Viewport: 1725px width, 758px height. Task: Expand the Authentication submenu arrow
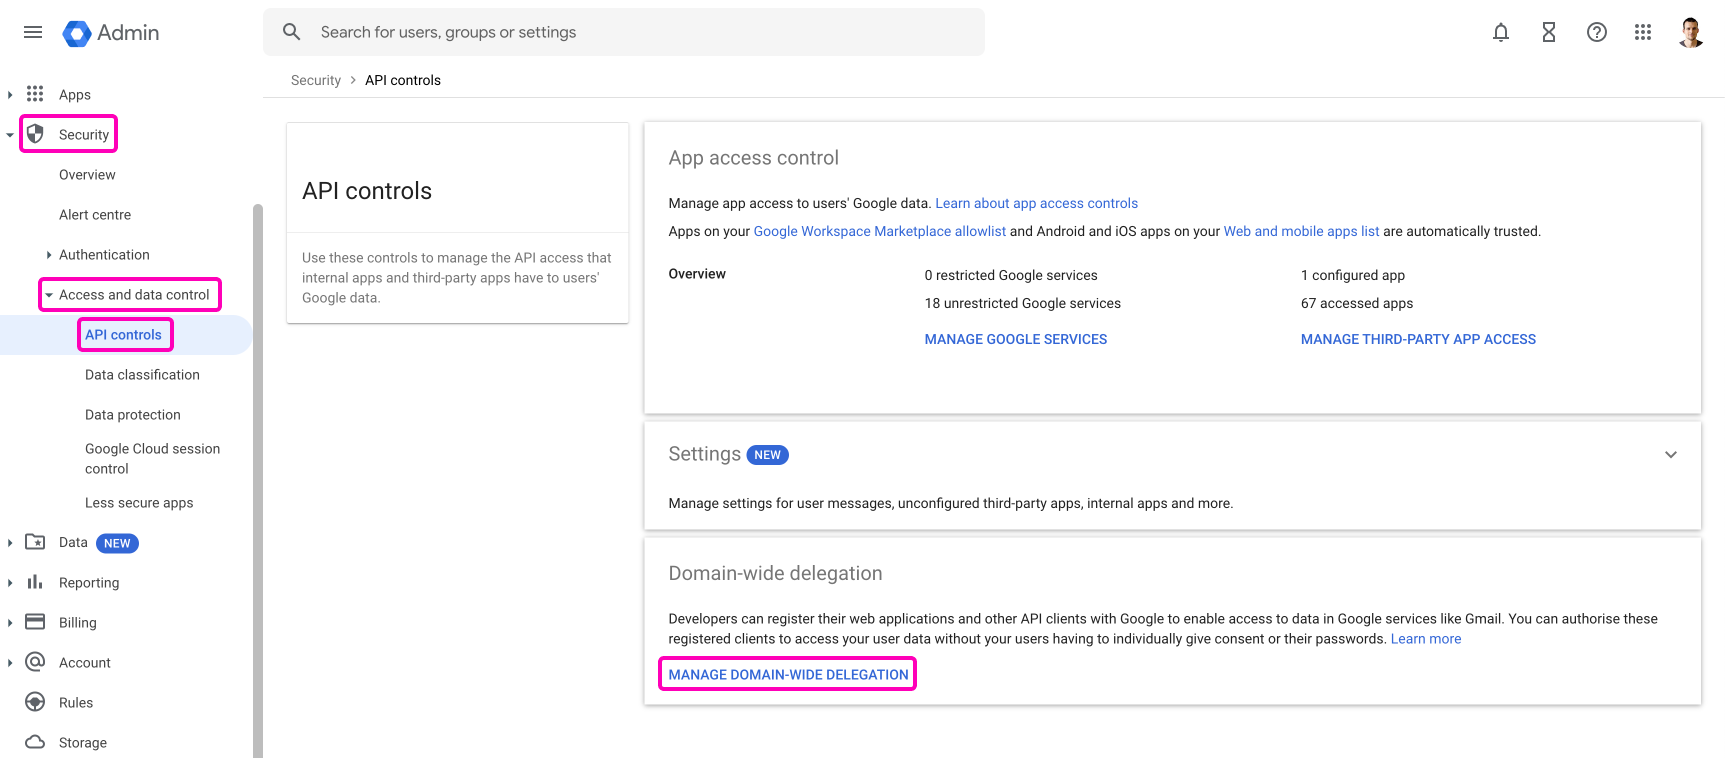click(48, 255)
